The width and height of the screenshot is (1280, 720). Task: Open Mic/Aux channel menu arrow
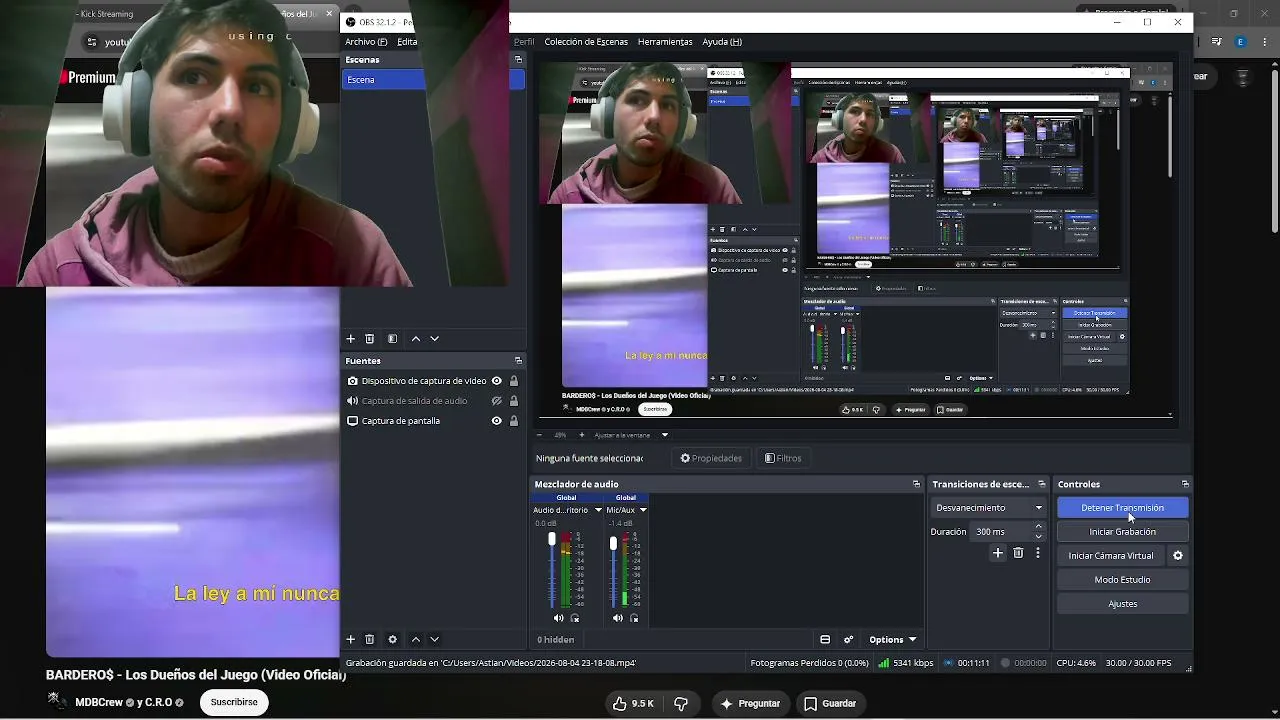[x=643, y=510]
